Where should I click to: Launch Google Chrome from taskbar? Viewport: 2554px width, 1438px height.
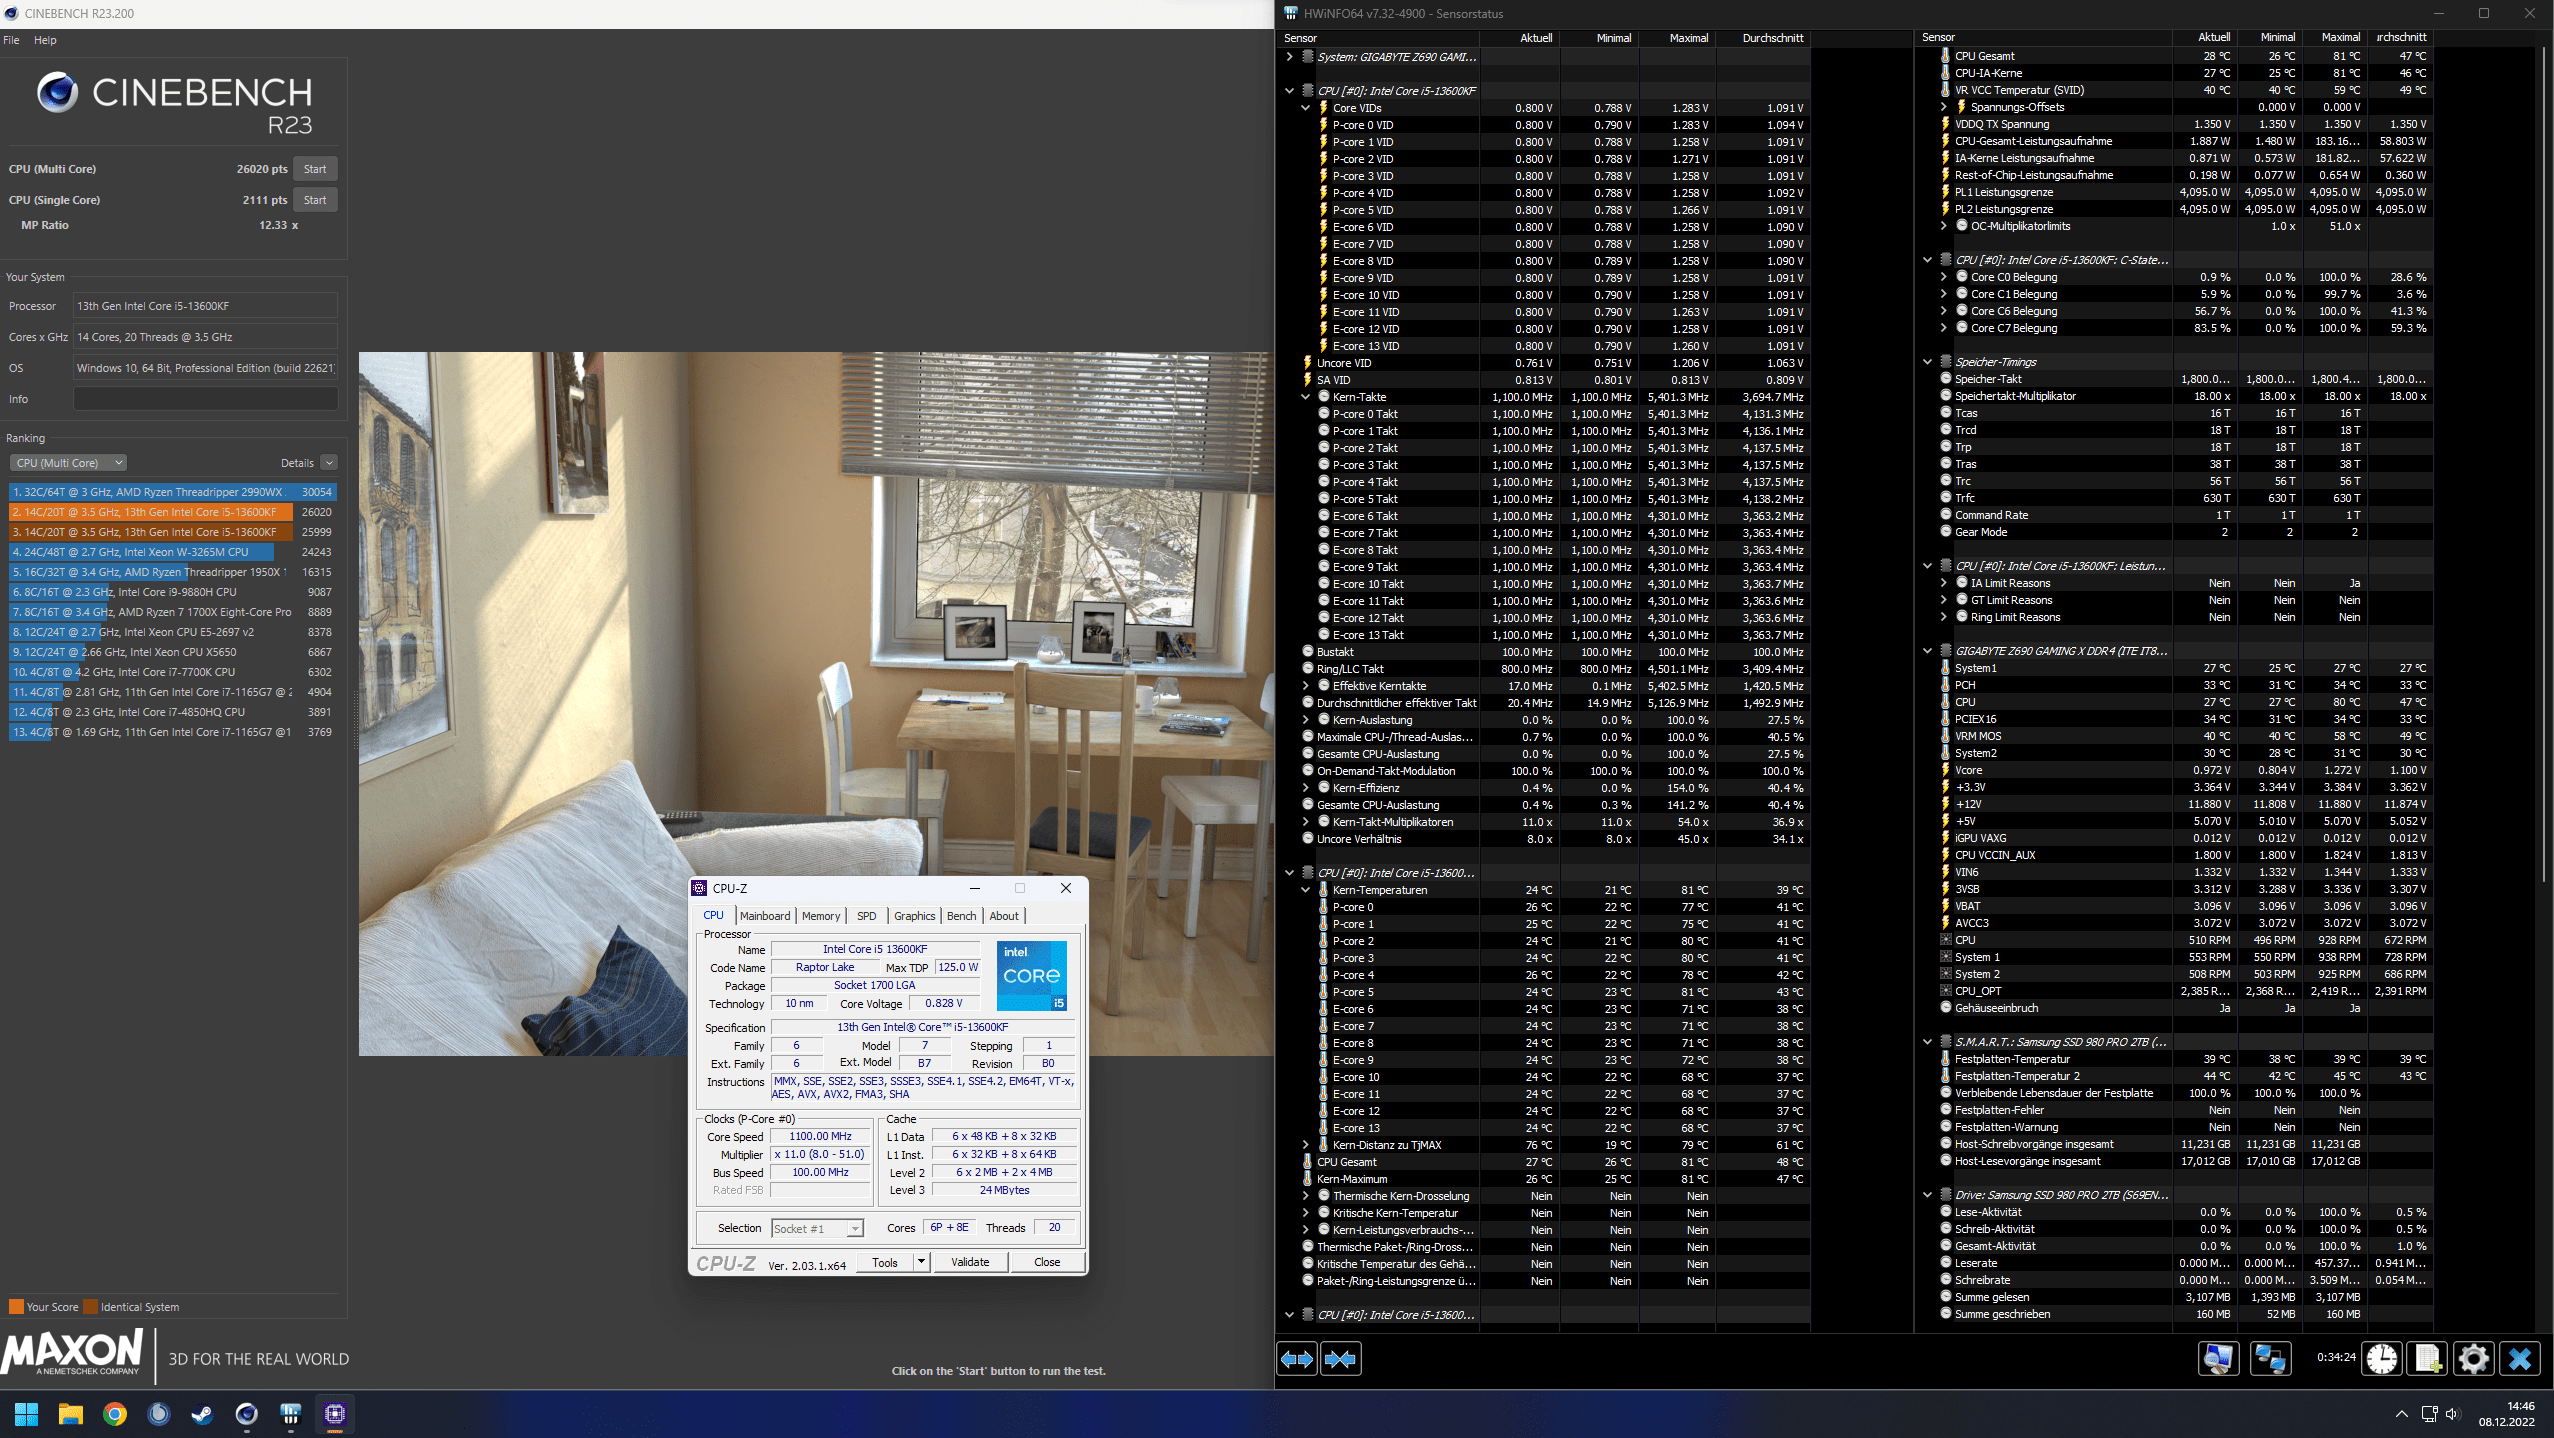(114, 1414)
